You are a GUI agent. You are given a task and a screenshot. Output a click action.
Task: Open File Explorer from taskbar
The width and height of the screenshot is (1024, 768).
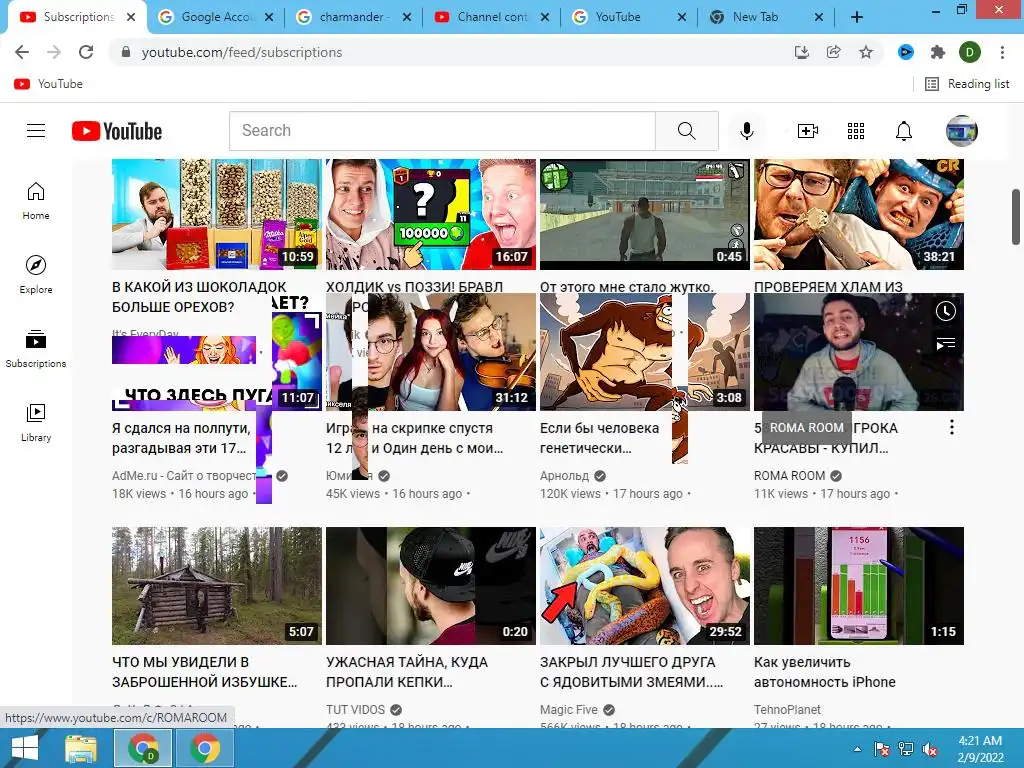82,748
